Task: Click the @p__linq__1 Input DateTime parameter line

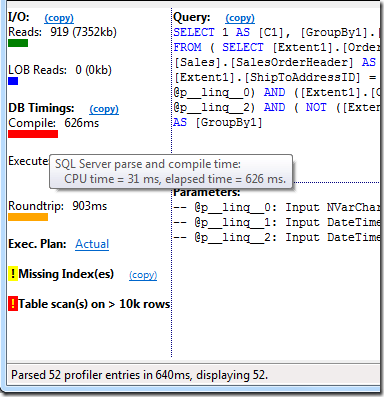Action: point(276,222)
